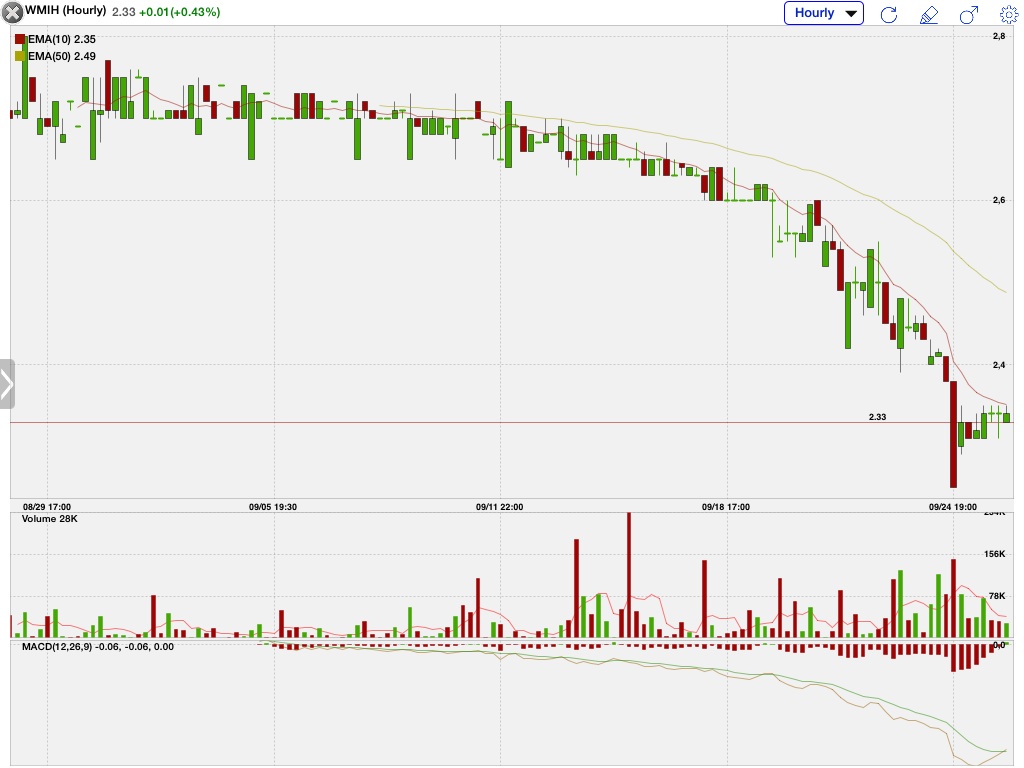Click the 2,8 price axis label
Viewport: 1024px width, 768px height.
pyautogui.click(x=999, y=37)
